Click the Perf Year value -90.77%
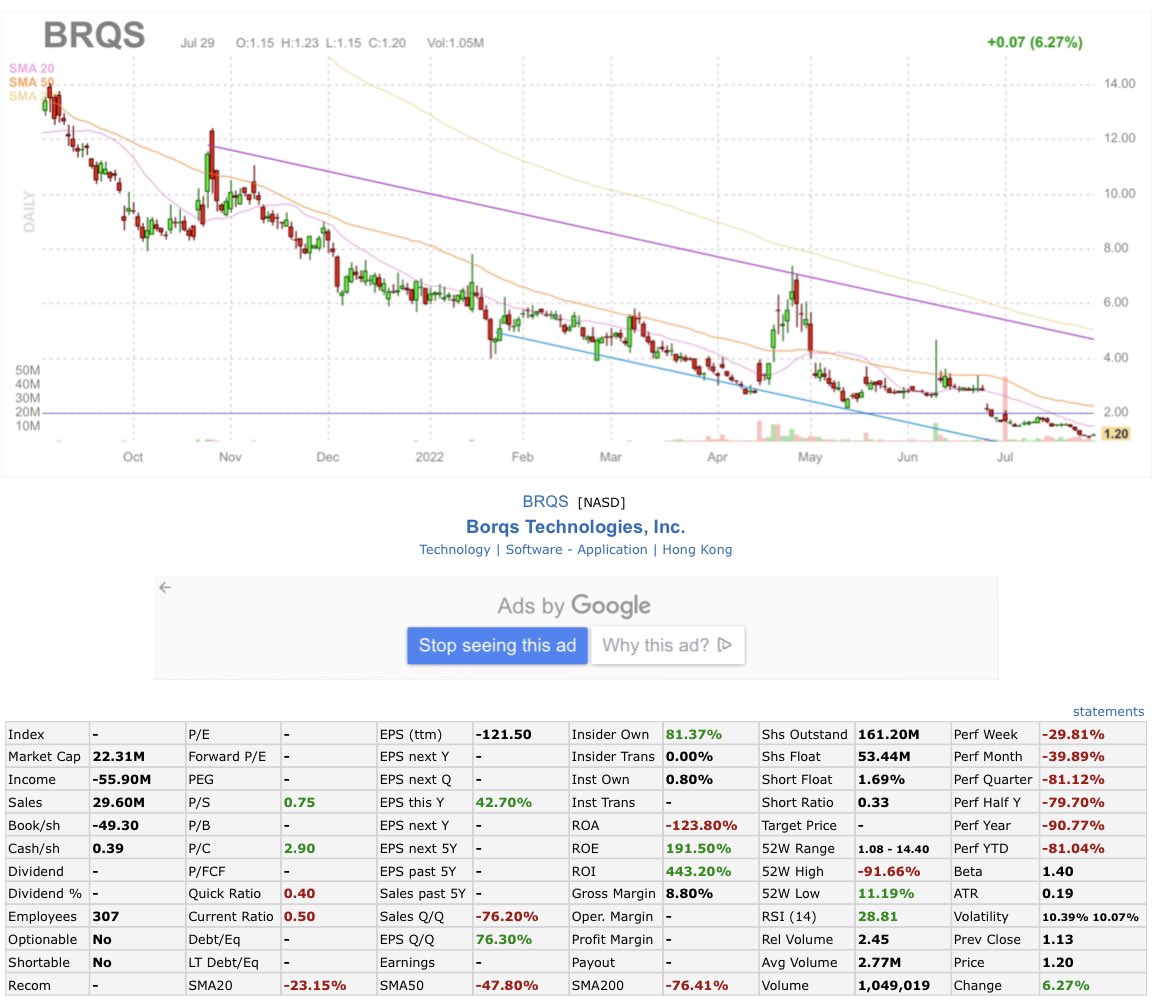 [1074, 826]
